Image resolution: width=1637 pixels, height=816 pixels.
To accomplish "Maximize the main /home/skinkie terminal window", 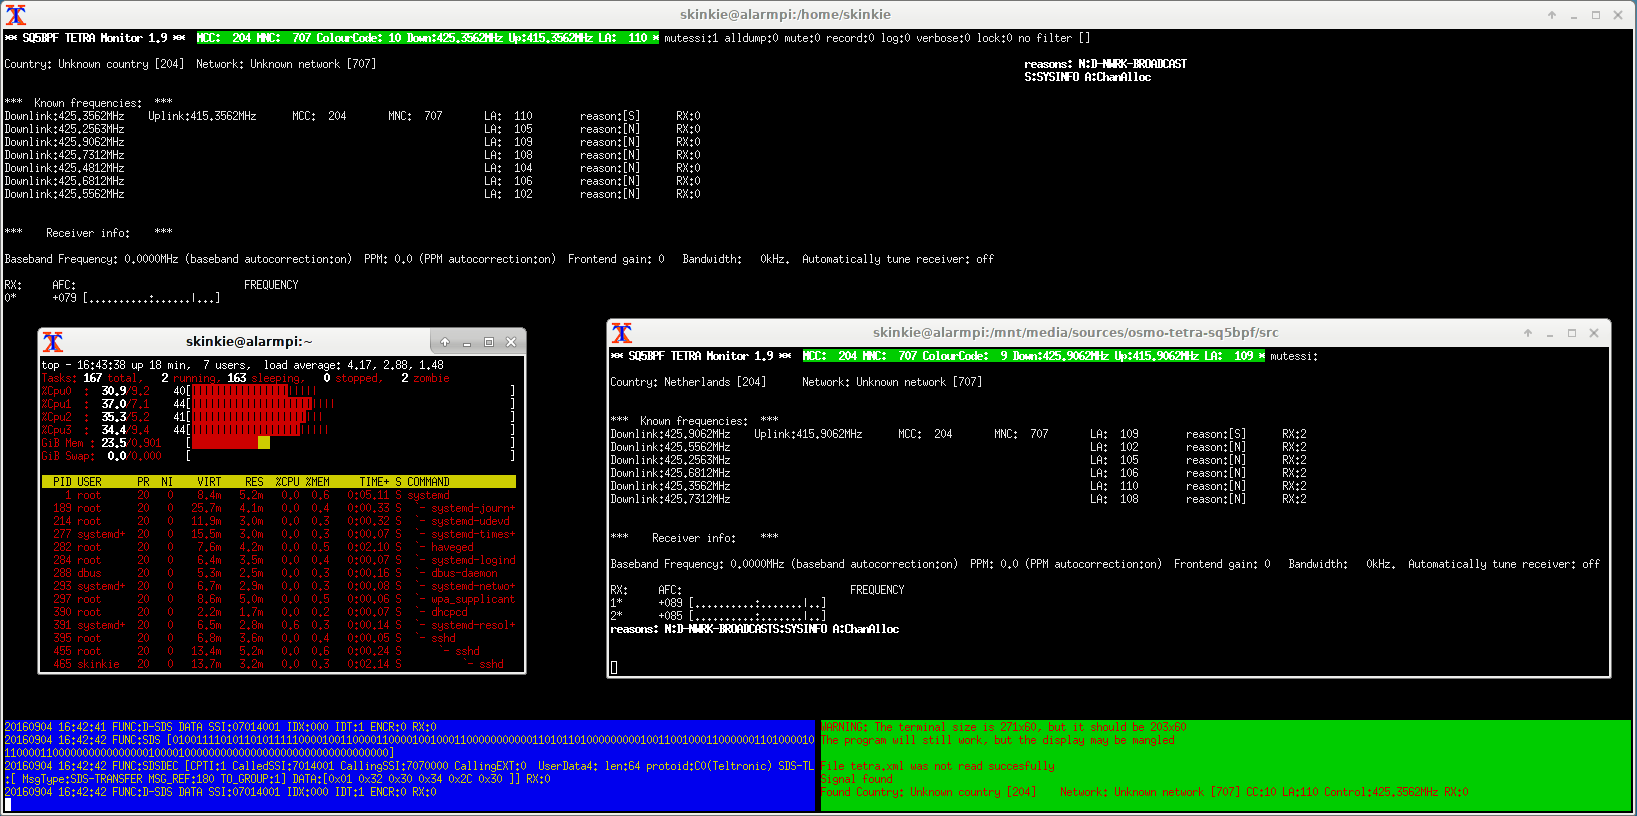I will coord(1596,15).
